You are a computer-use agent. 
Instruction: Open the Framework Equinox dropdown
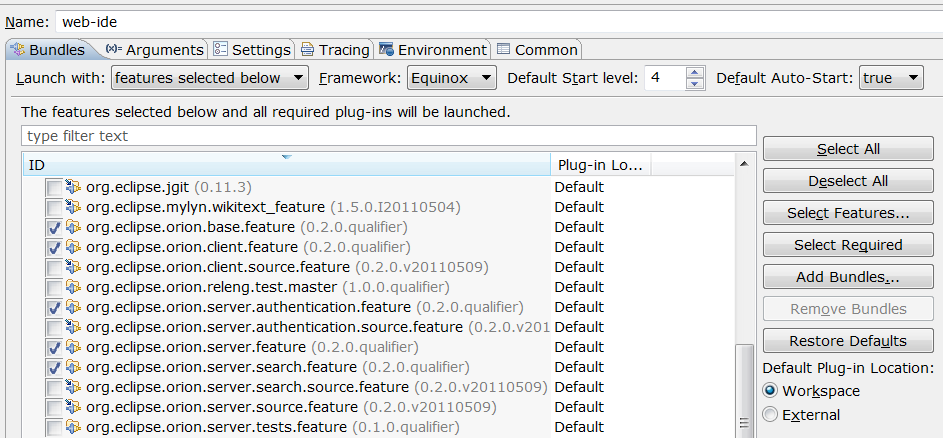[452, 78]
